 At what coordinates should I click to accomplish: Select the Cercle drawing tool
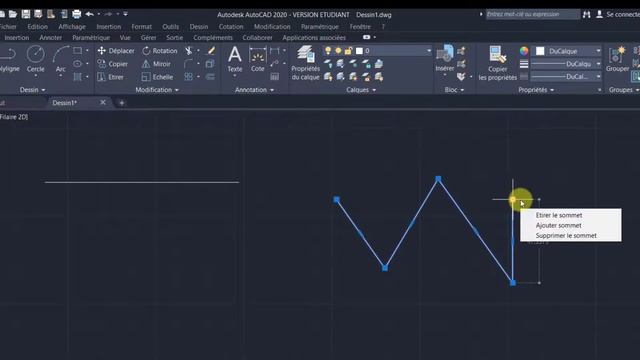(36, 59)
